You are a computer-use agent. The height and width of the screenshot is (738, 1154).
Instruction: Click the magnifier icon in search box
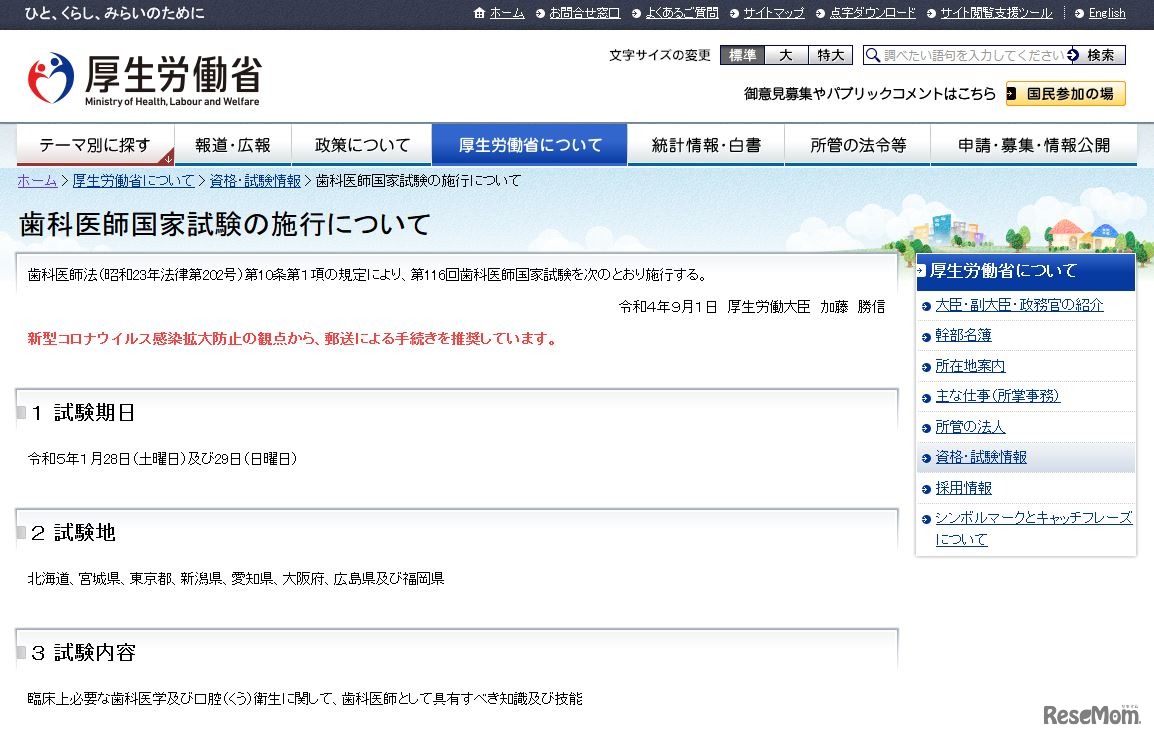click(x=873, y=55)
